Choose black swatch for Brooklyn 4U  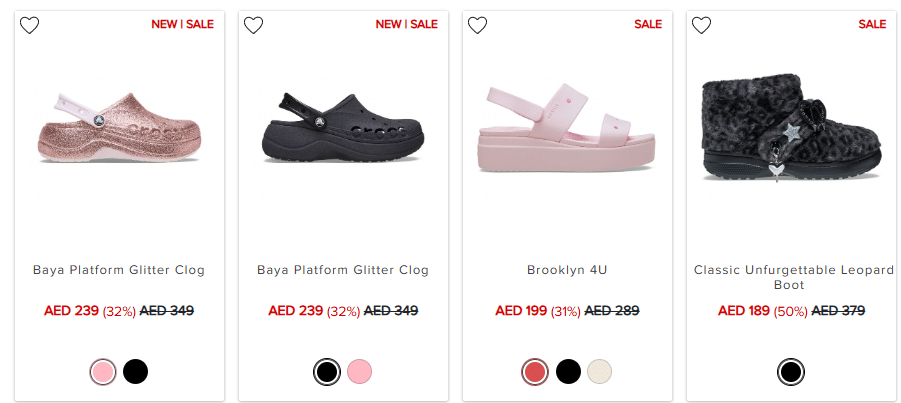[x=567, y=372]
